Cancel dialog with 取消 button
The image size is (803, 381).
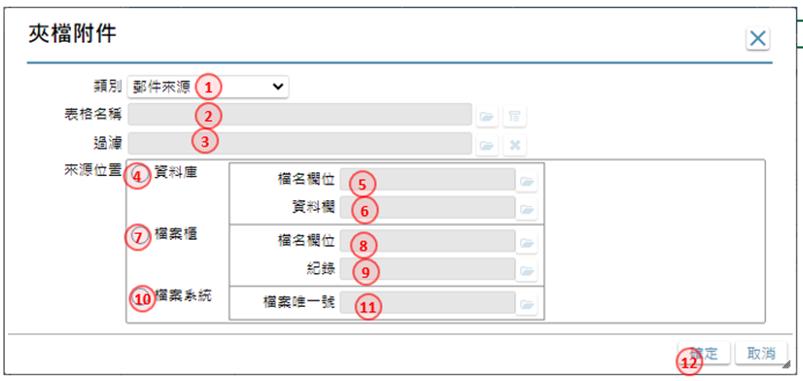[761, 353]
